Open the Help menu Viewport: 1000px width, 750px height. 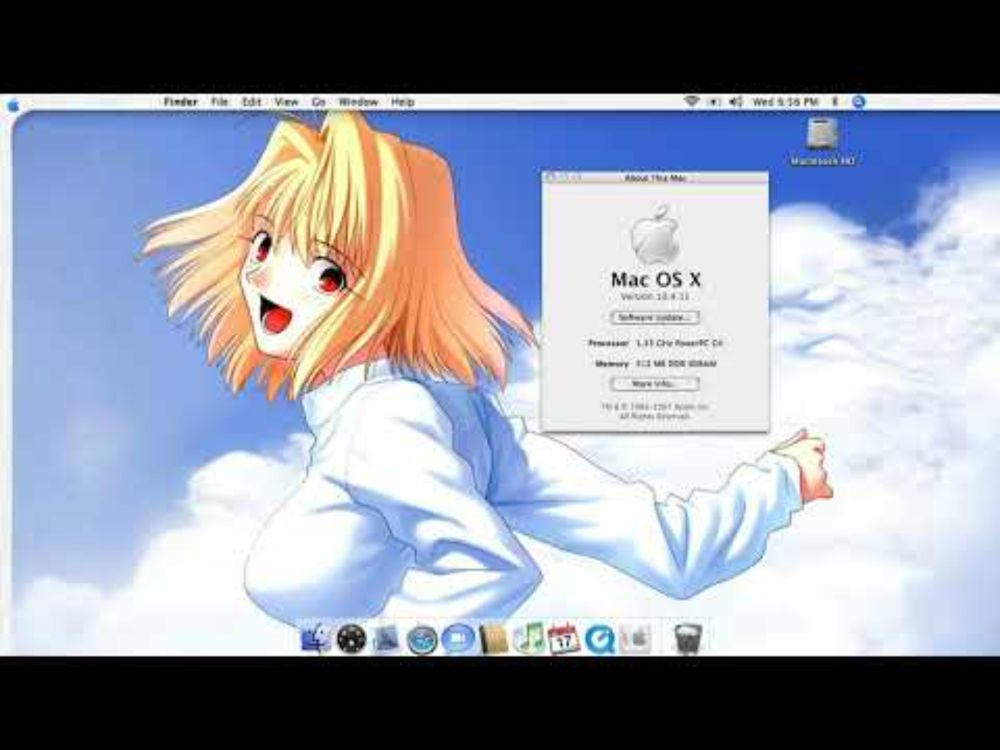(402, 102)
